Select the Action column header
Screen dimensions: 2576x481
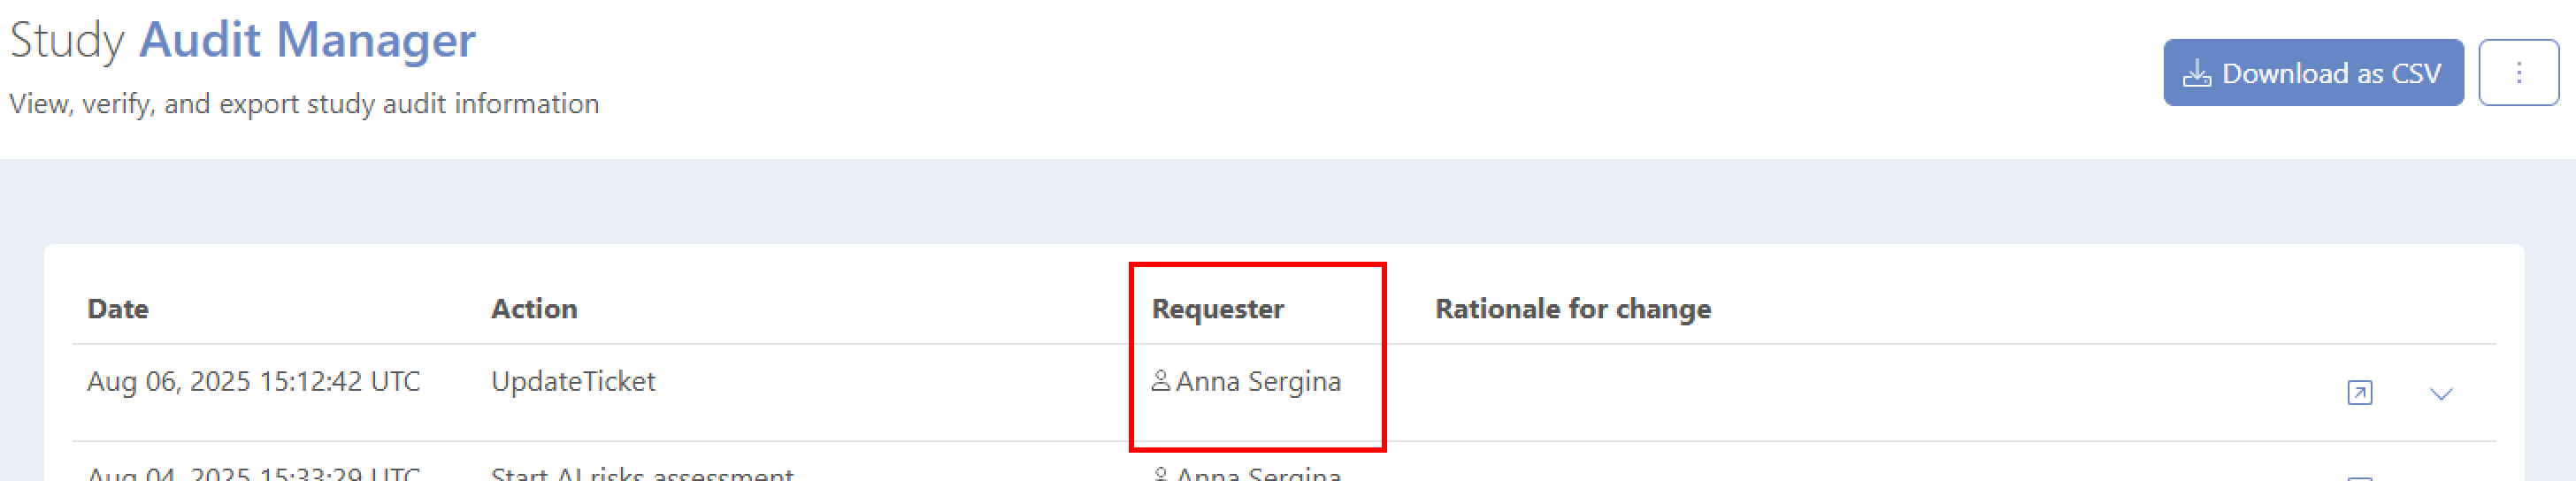534,309
